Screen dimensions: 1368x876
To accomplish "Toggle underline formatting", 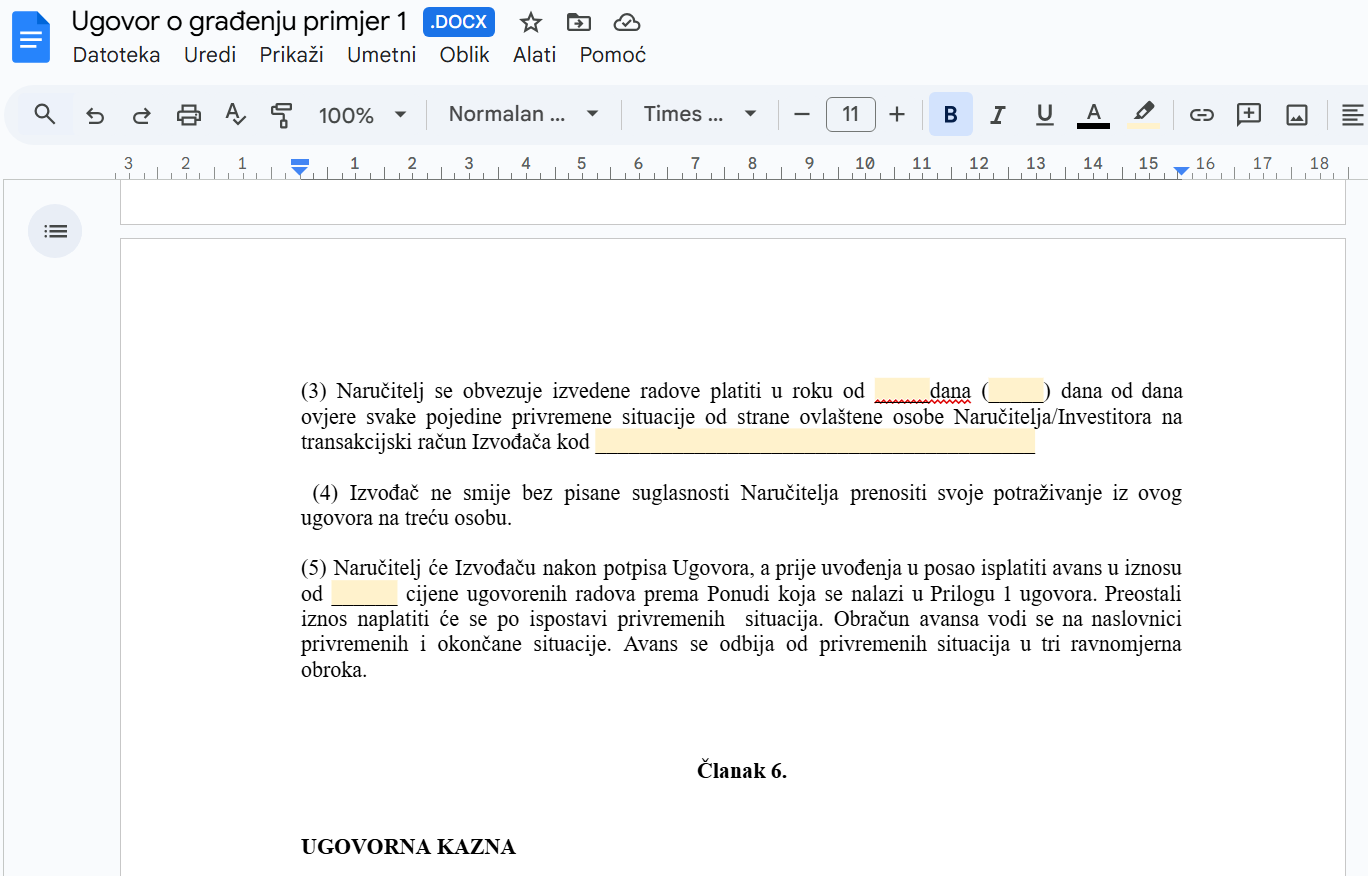I will pyautogui.click(x=1044, y=115).
